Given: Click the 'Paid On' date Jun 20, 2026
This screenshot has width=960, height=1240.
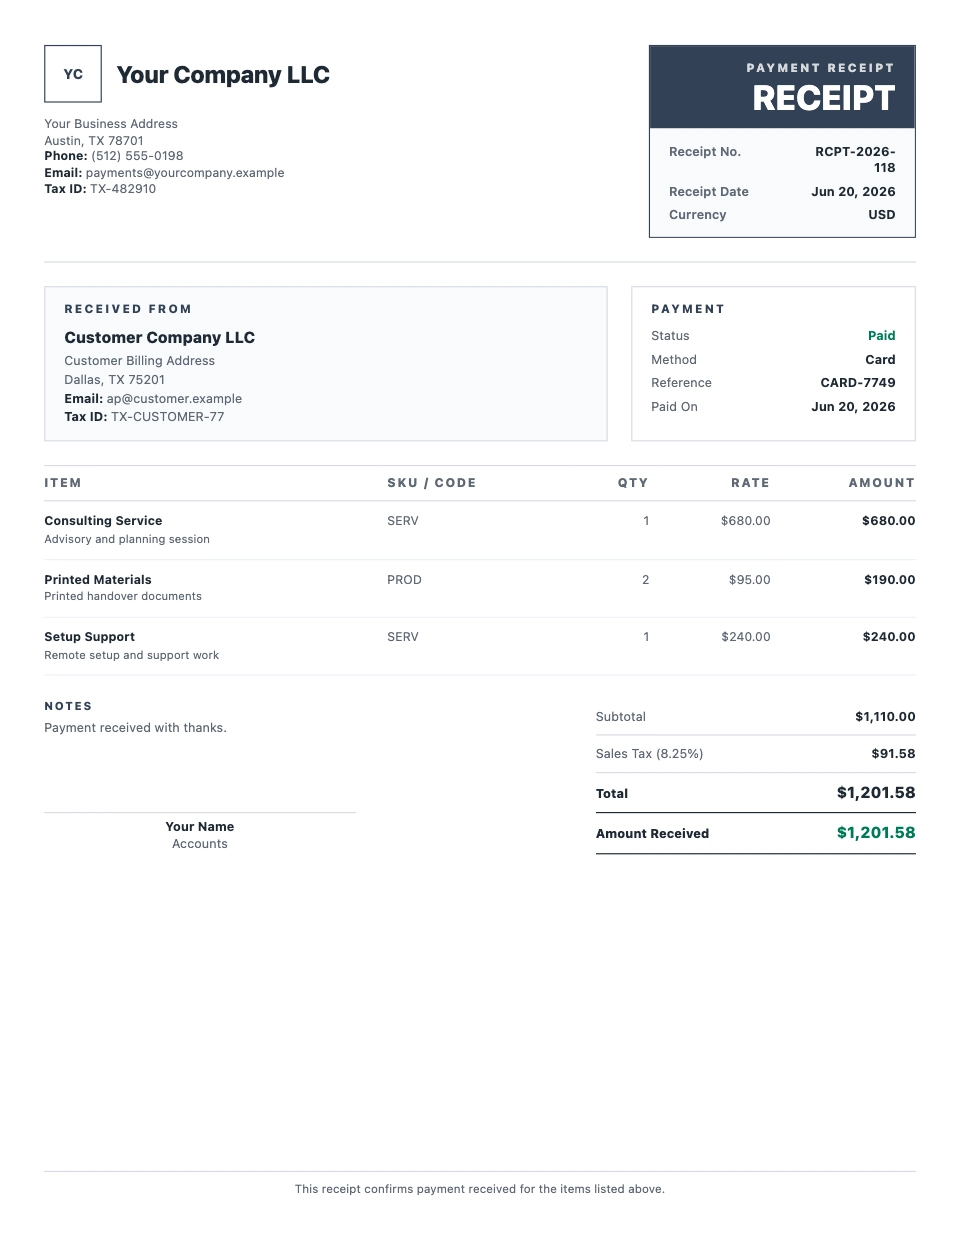Looking at the screenshot, I should (853, 407).
